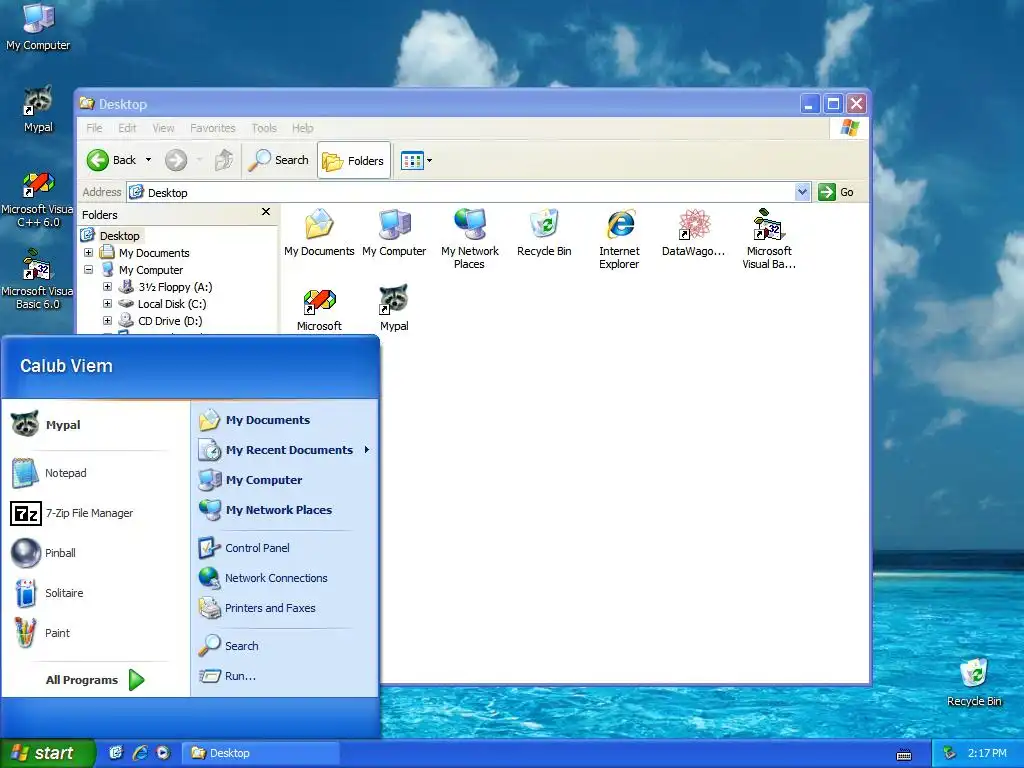Screen dimensions: 1024x768
Task: Open Control Panel from Start menu
Action: click(285, 548)
